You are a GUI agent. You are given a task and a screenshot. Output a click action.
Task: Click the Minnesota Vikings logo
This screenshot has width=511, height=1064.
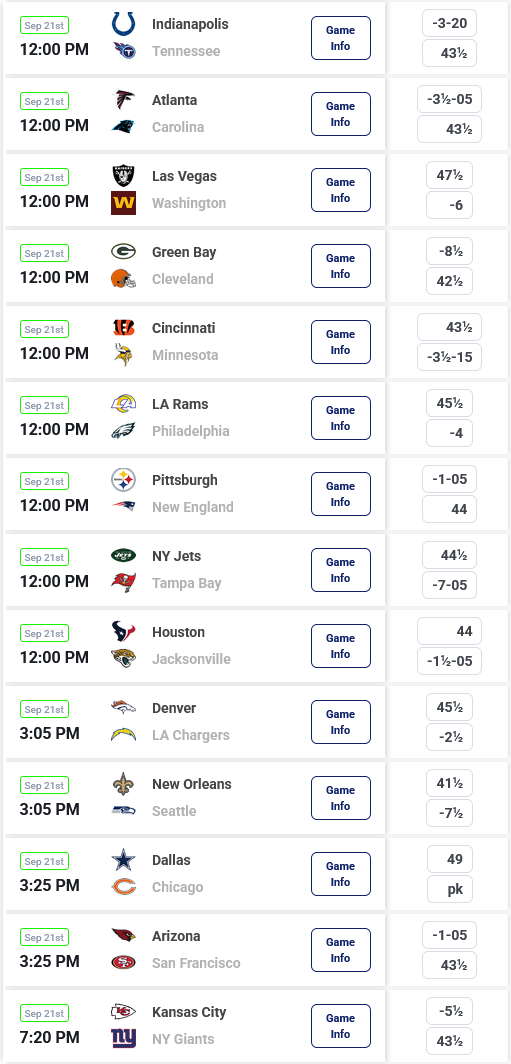124,355
